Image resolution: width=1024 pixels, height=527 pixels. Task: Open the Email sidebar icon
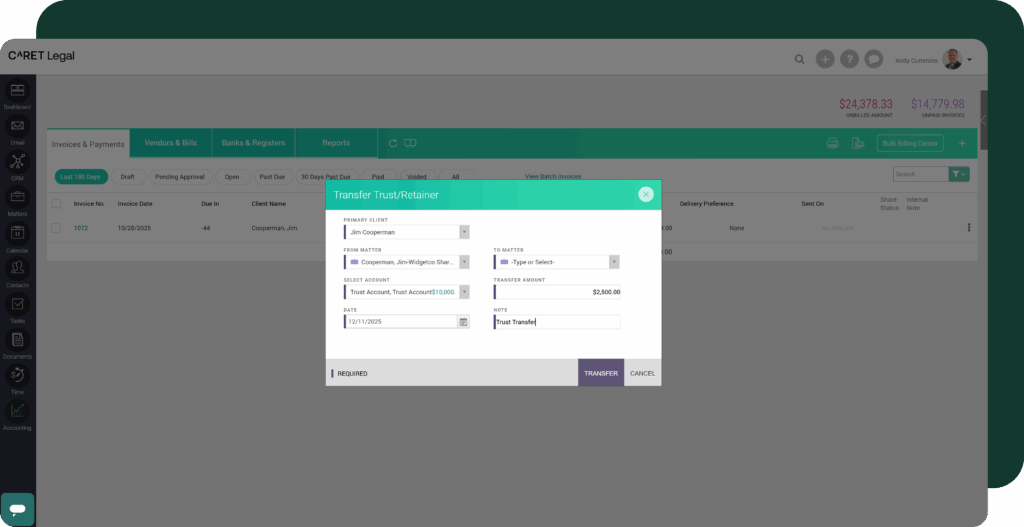[17, 127]
